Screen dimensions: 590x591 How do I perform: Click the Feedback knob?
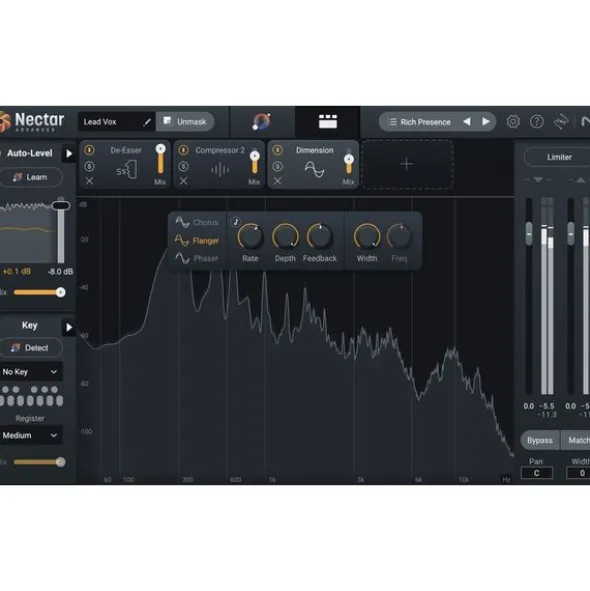point(319,237)
